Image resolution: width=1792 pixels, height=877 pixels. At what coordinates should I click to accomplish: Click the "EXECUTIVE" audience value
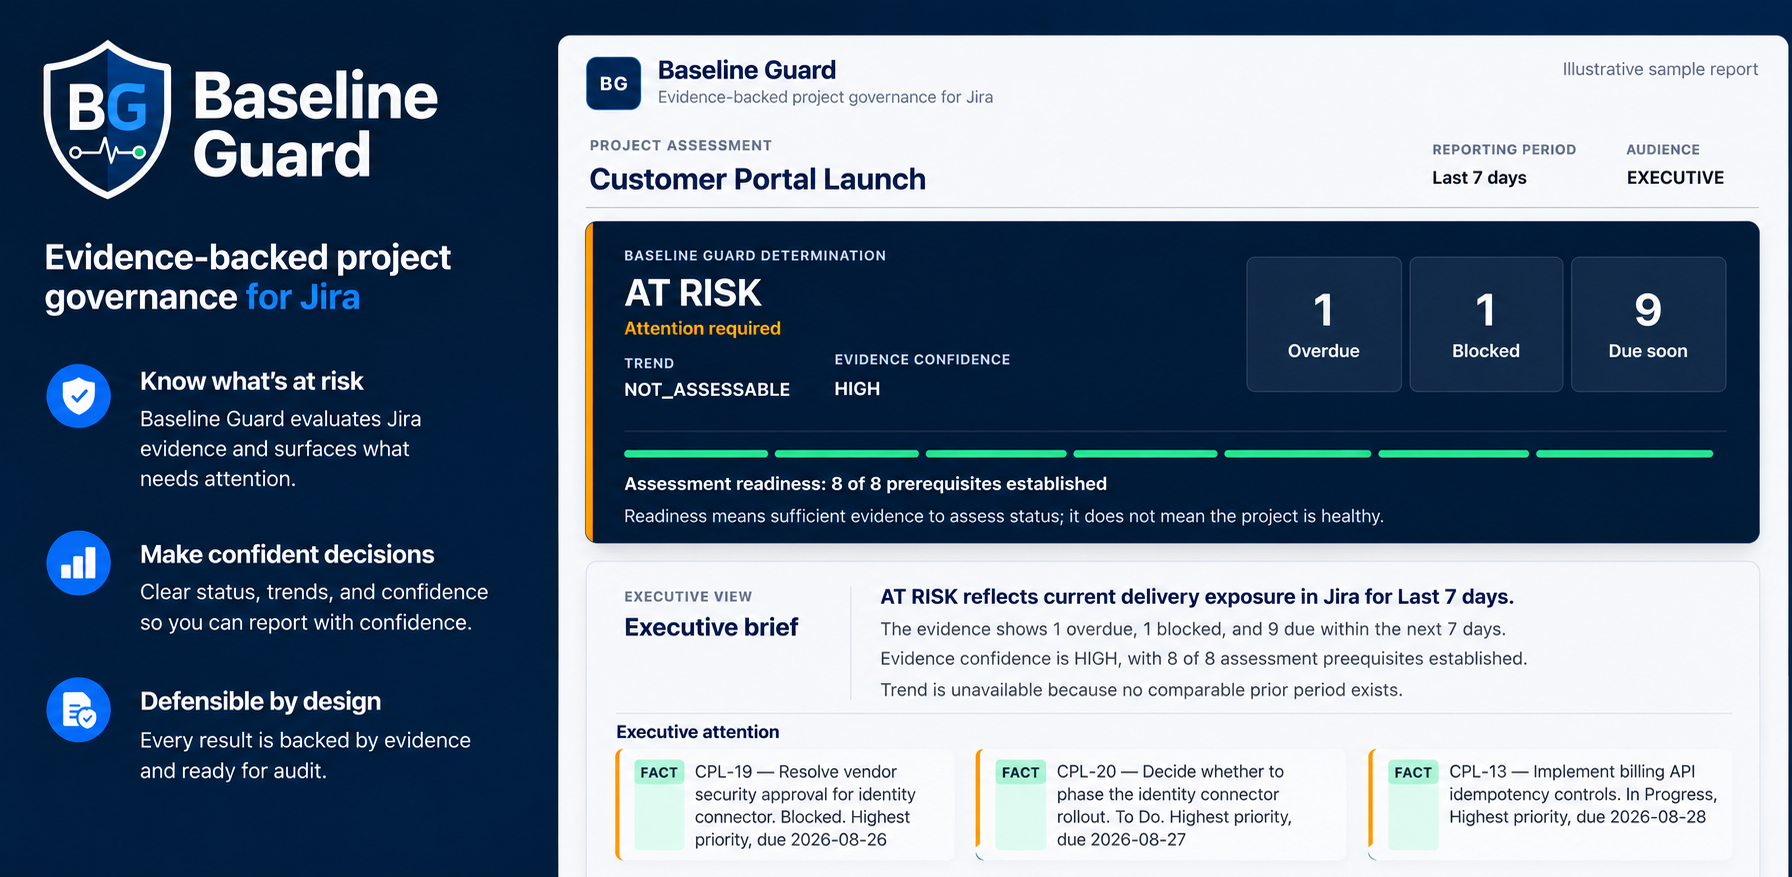[1675, 178]
